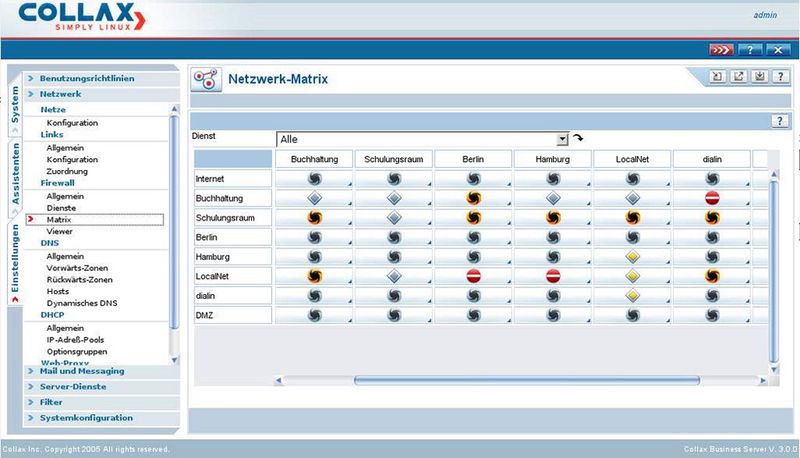The image size is (800, 458).
Task: Click the Hamburg row label
Action: (233, 257)
